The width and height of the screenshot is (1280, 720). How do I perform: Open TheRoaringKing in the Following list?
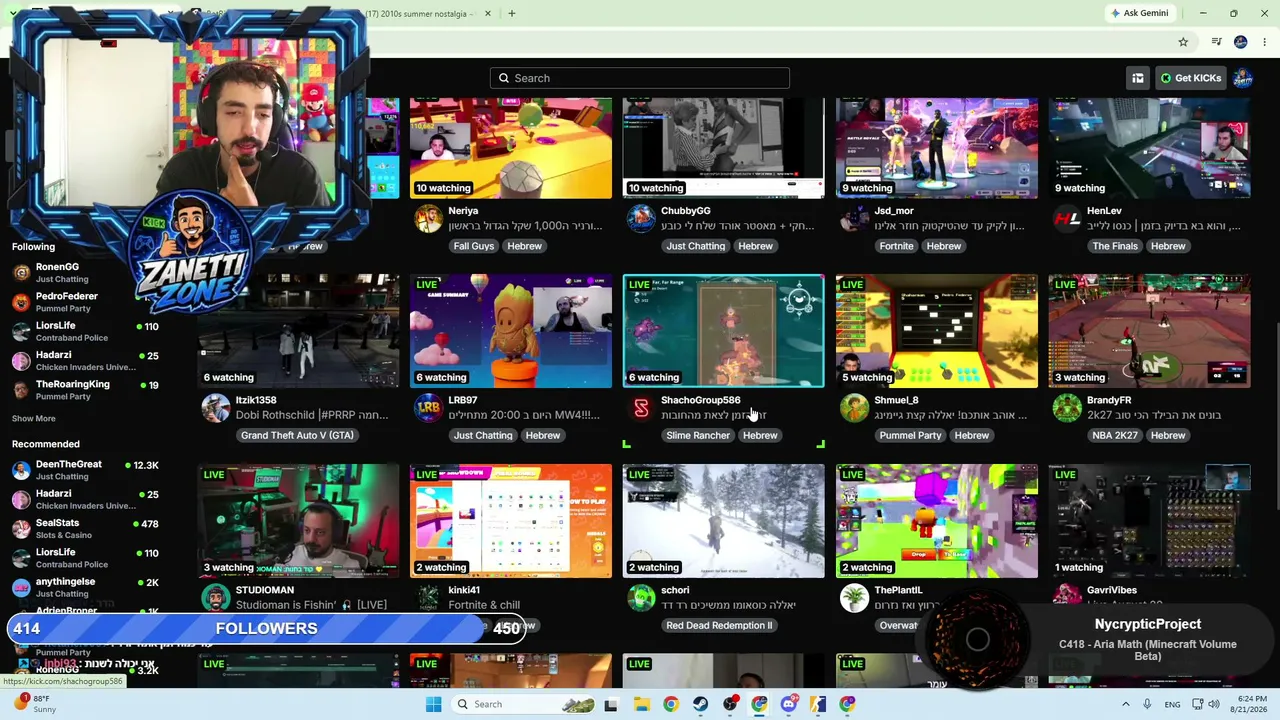tap(84, 390)
